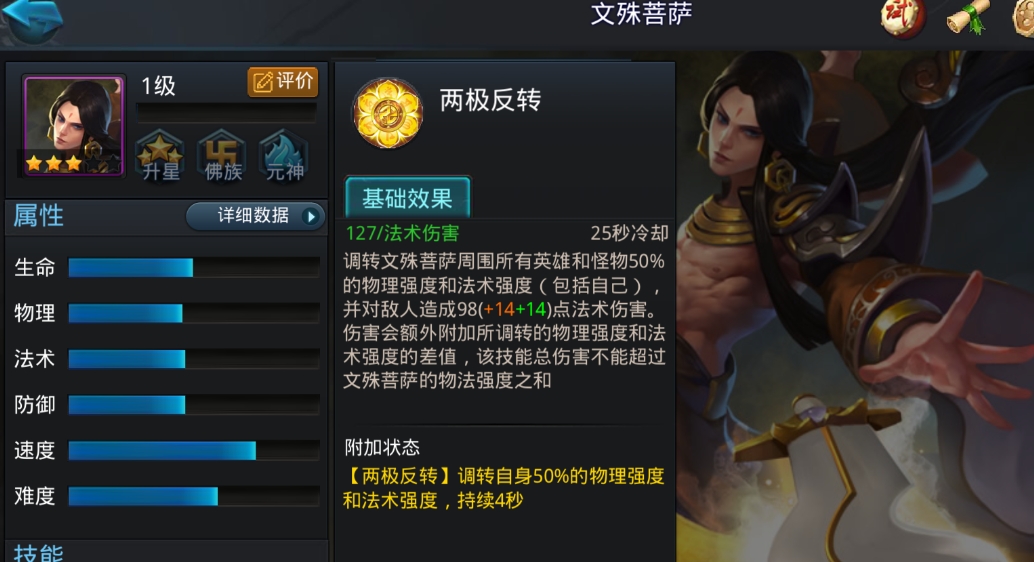The image size is (1034, 562).
Task: Open 详细数据 detailed stats button
Action: (x=256, y=216)
